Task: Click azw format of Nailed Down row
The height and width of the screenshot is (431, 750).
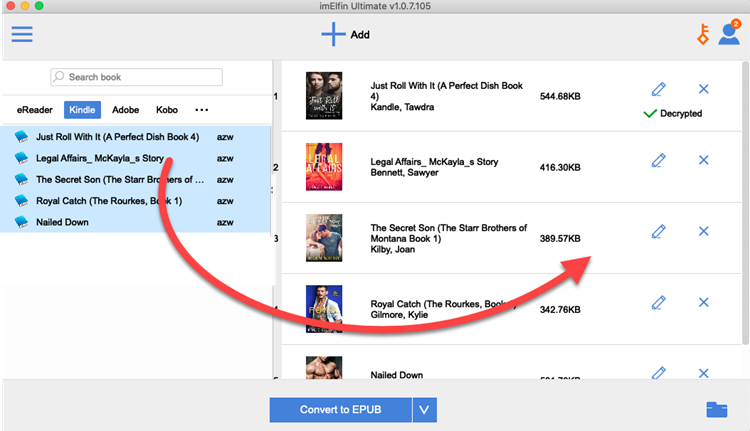Action: [225, 222]
